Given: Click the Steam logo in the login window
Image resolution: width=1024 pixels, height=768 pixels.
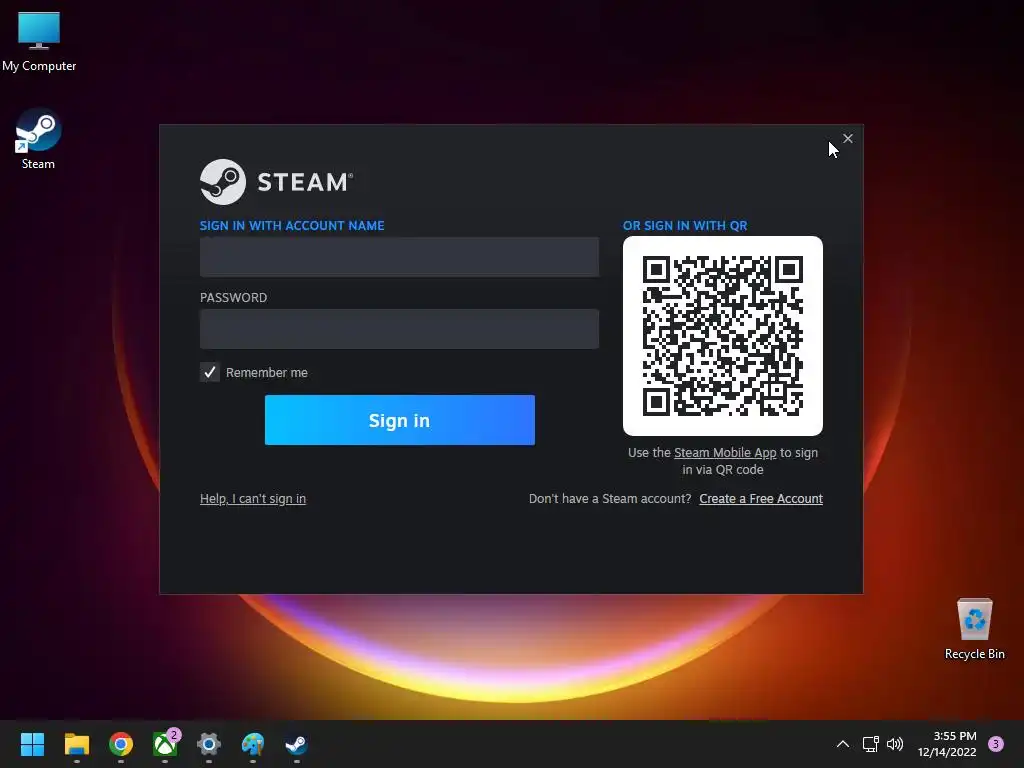Looking at the screenshot, I should [277, 182].
